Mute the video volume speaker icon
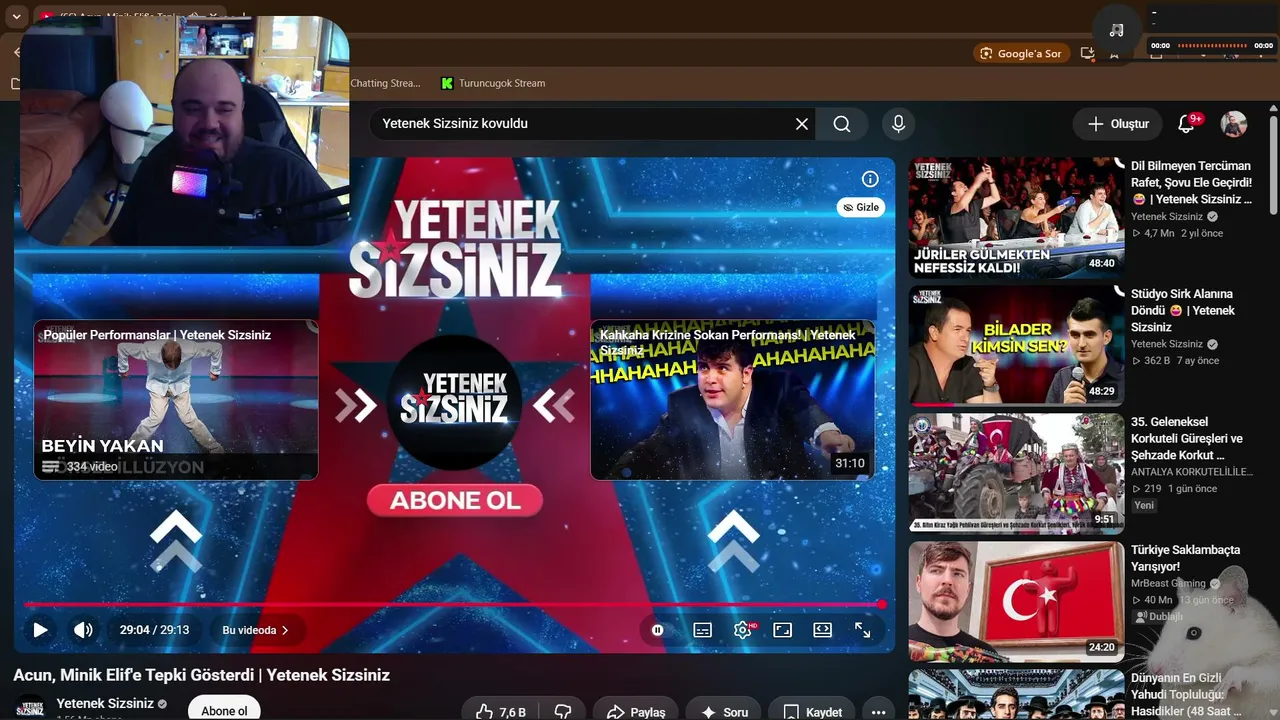 pos(83,630)
